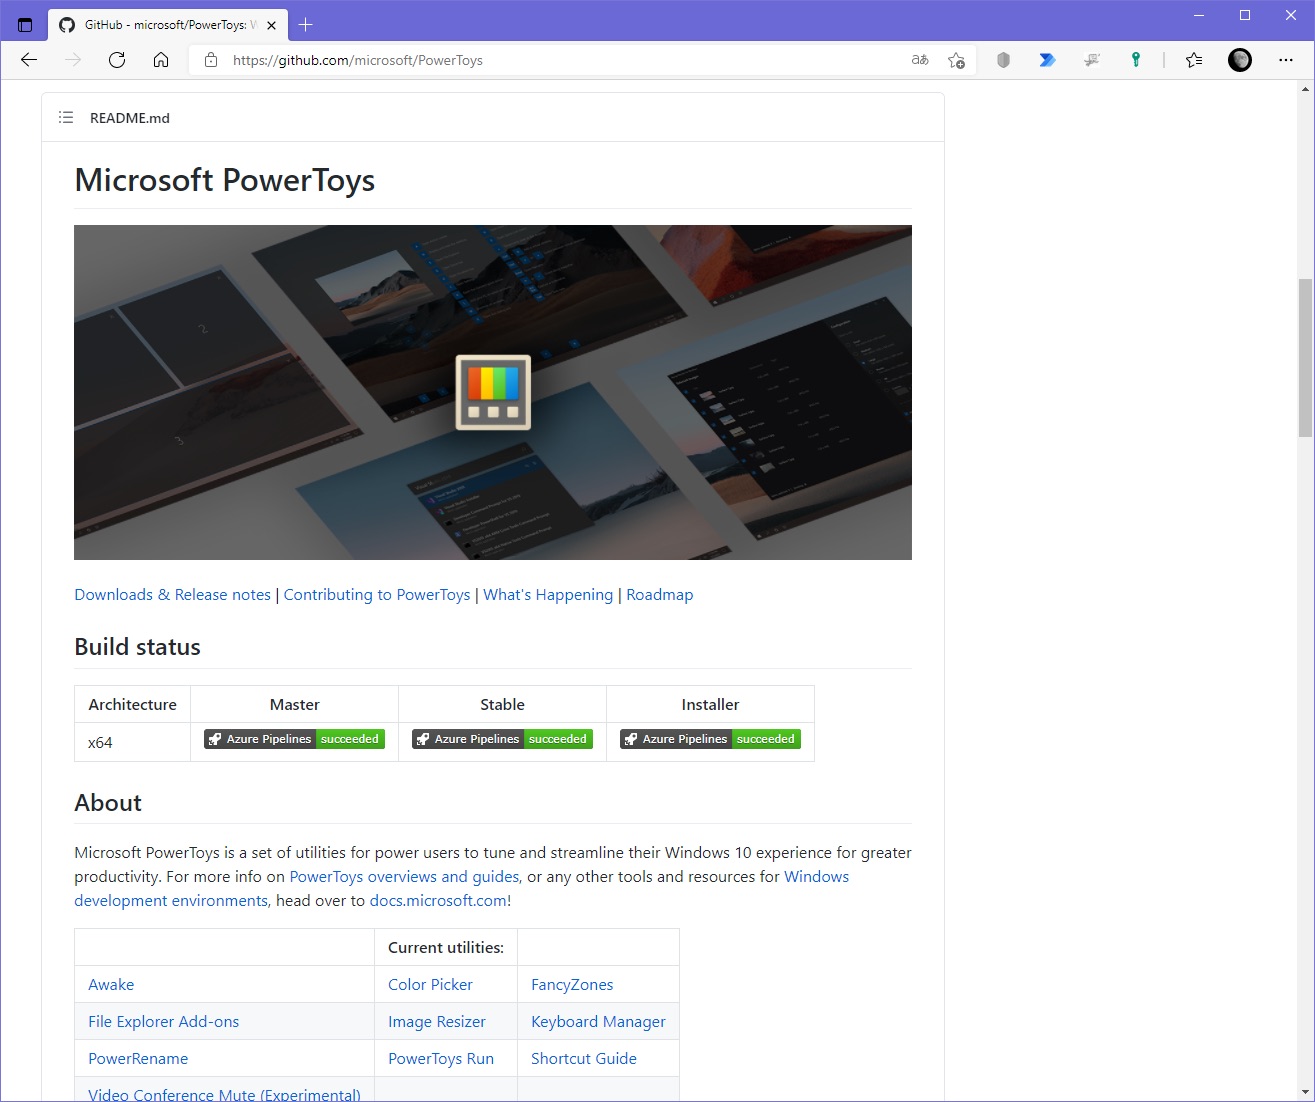This screenshot has height=1102, width=1315.
Task: Click the browser Back arrow
Action: (29, 60)
